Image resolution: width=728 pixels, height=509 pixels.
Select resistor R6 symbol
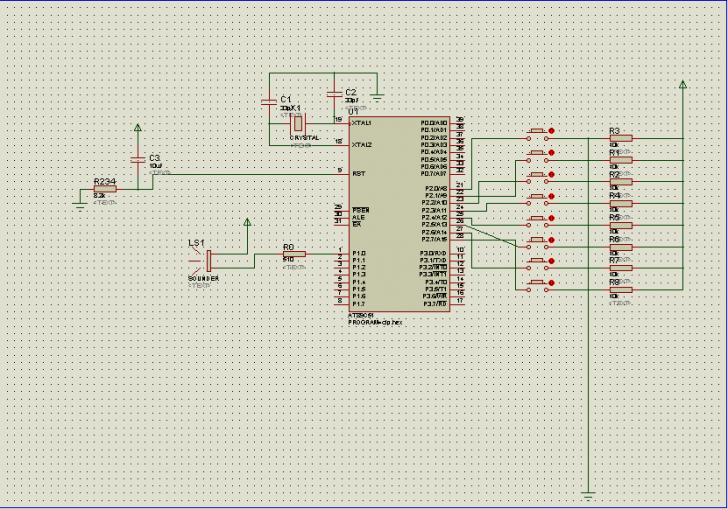pos(621,247)
